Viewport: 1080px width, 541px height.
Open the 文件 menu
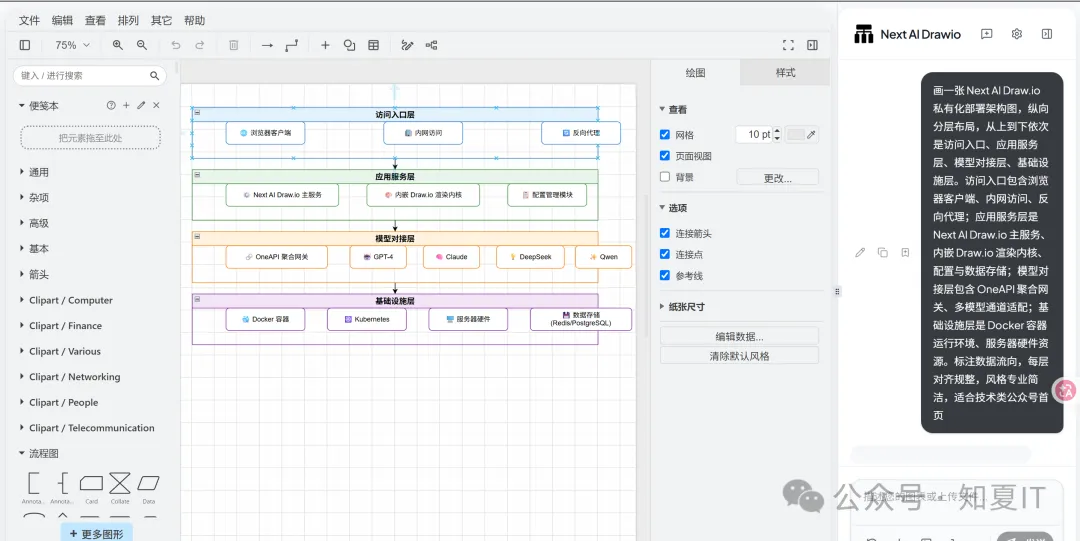(x=29, y=21)
